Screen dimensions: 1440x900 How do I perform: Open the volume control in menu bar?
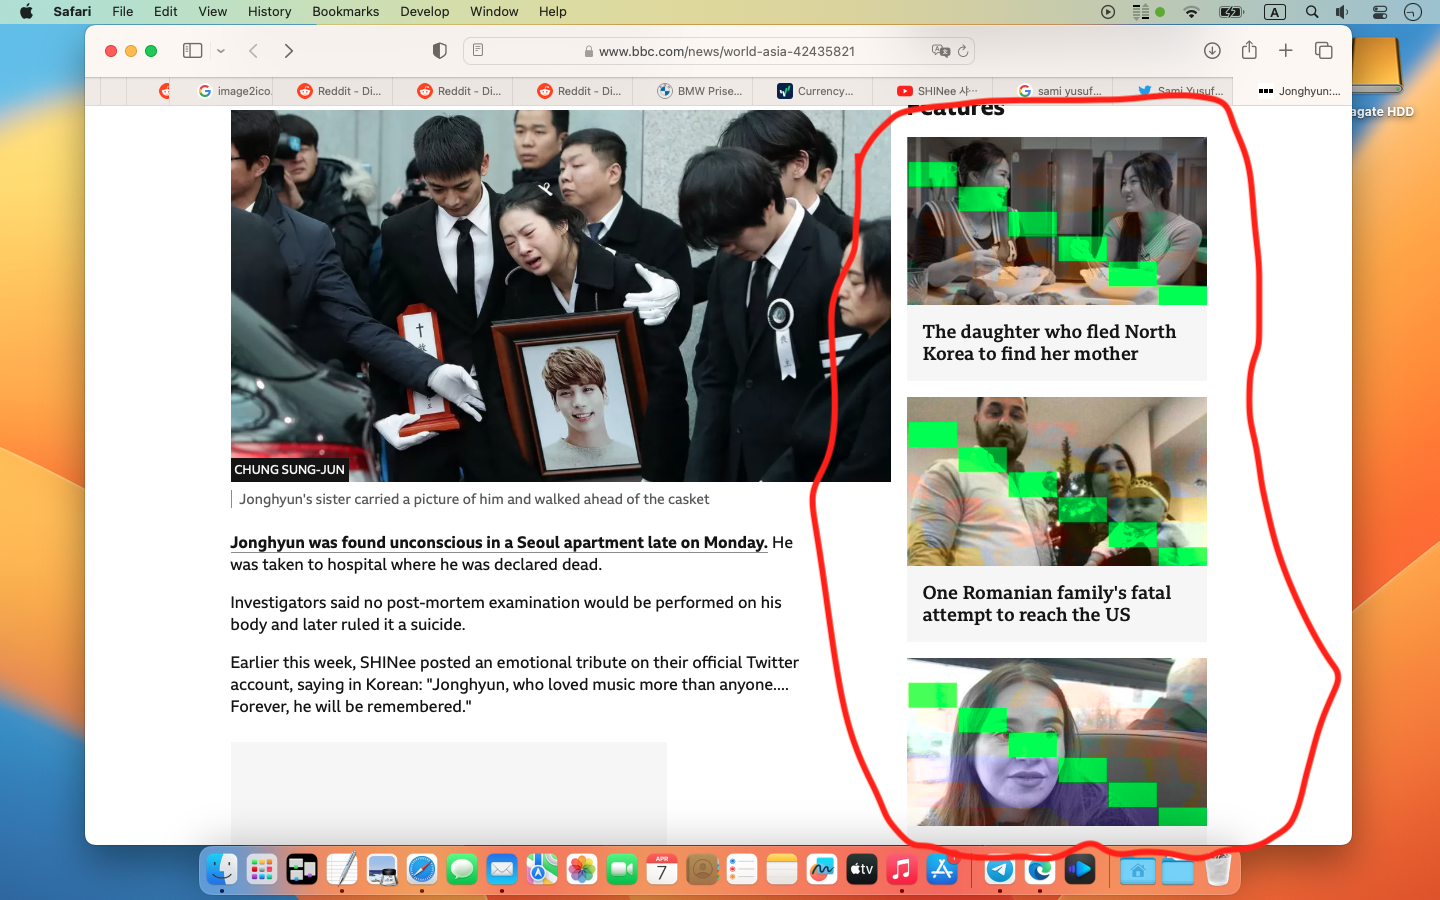(x=1342, y=12)
